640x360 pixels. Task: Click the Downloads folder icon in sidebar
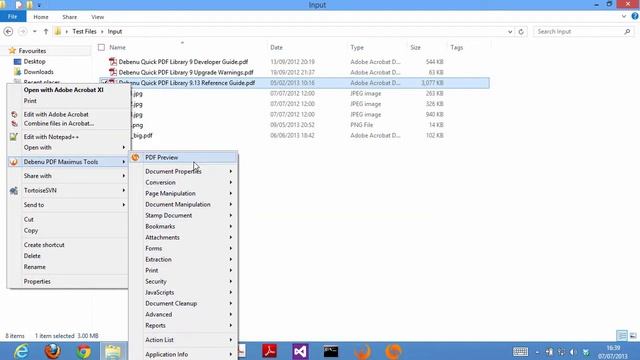pos(17,72)
